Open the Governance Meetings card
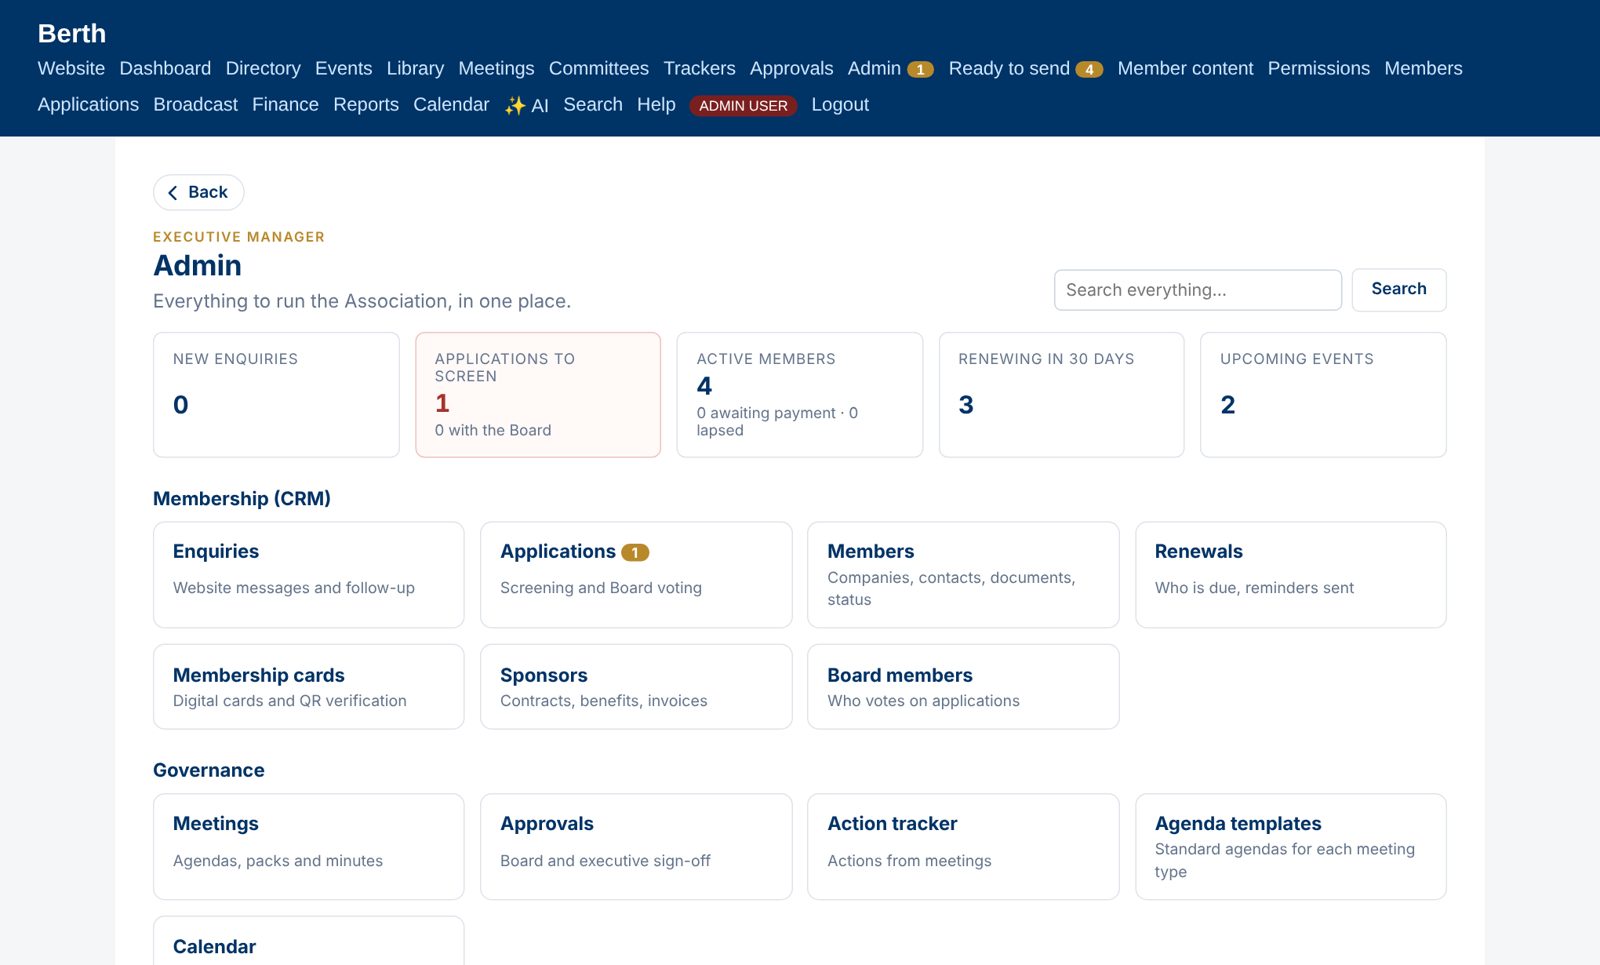 (309, 847)
